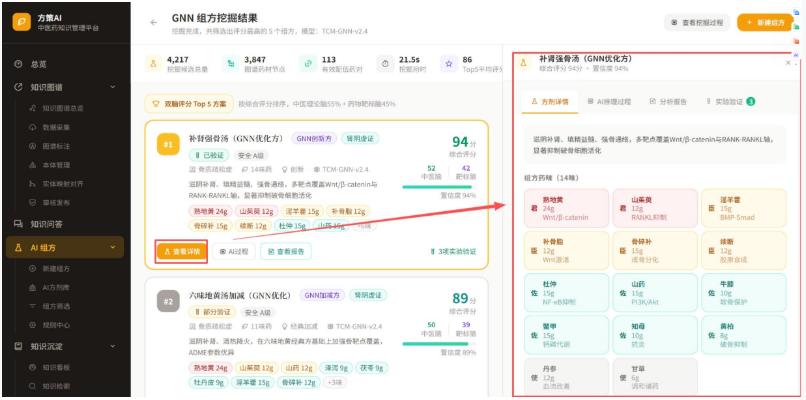Click the 淫羊藿 herb tile in detail panel
The height and width of the screenshot is (400, 806).
click(743, 208)
